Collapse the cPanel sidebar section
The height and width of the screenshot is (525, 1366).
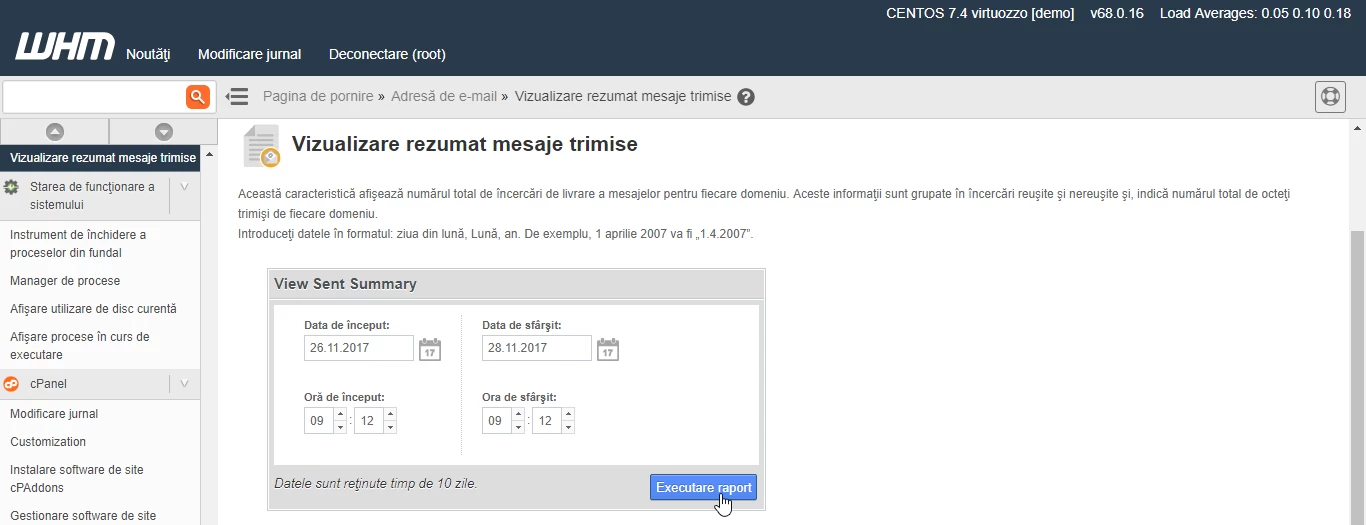[184, 384]
